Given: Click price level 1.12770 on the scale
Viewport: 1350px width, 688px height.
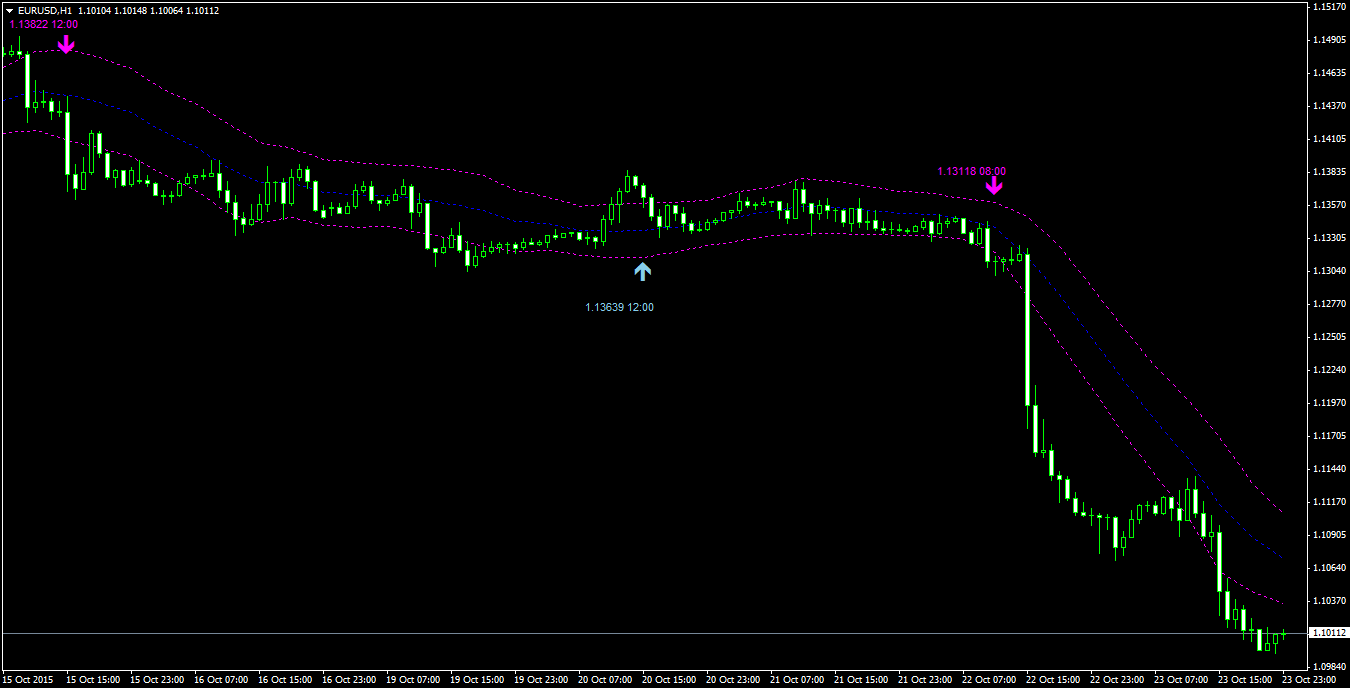Looking at the screenshot, I should [1329, 304].
